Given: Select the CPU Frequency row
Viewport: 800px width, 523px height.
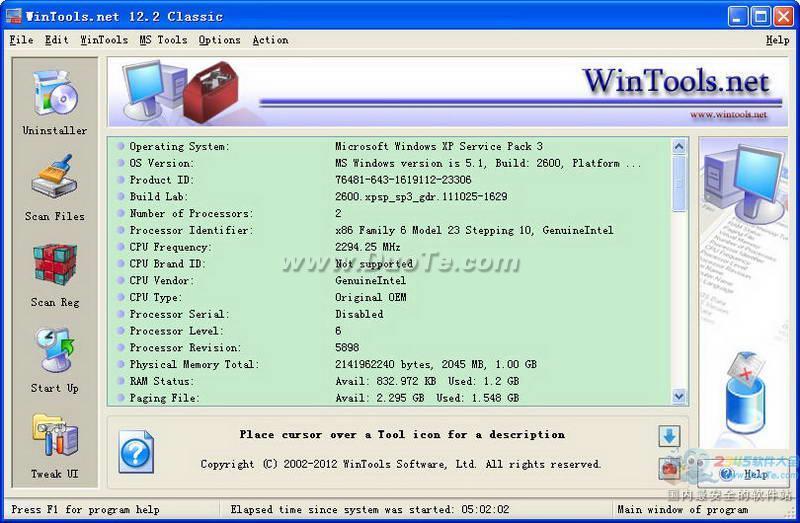Looking at the screenshot, I should [x=390, y=247].
